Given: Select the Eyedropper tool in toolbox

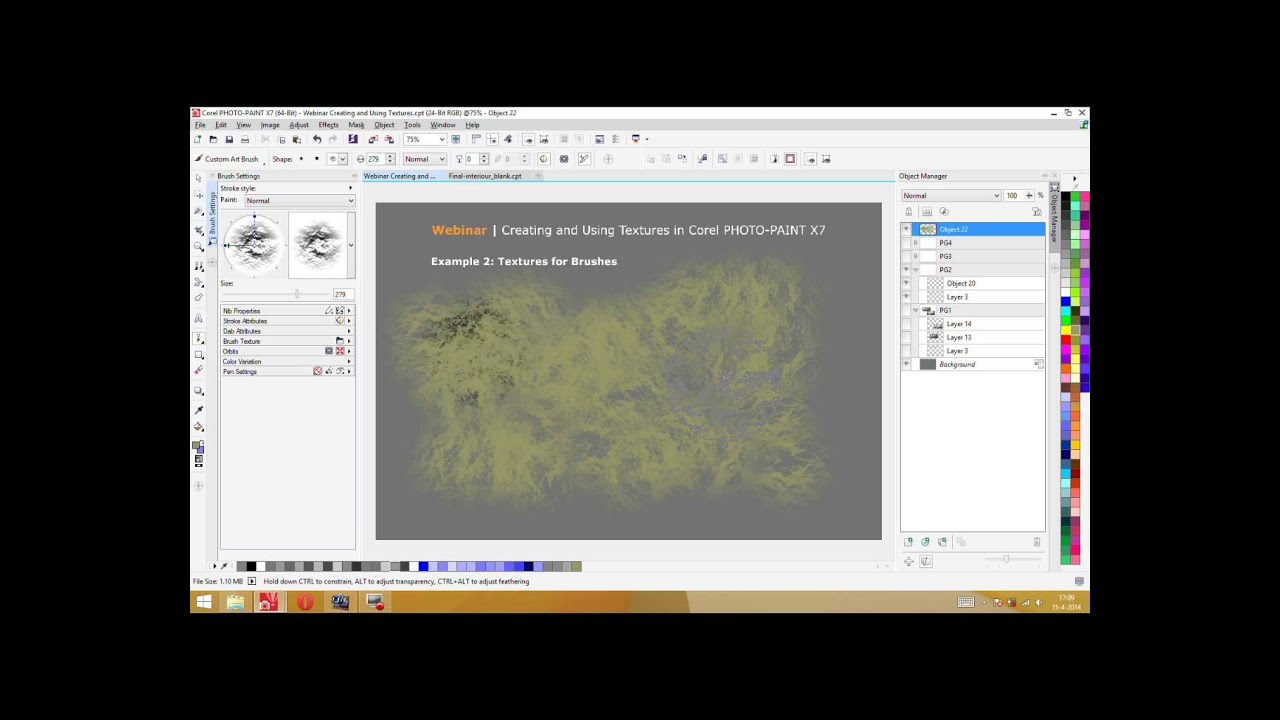Looking at the screenshot, I should [x=199, y=410].
